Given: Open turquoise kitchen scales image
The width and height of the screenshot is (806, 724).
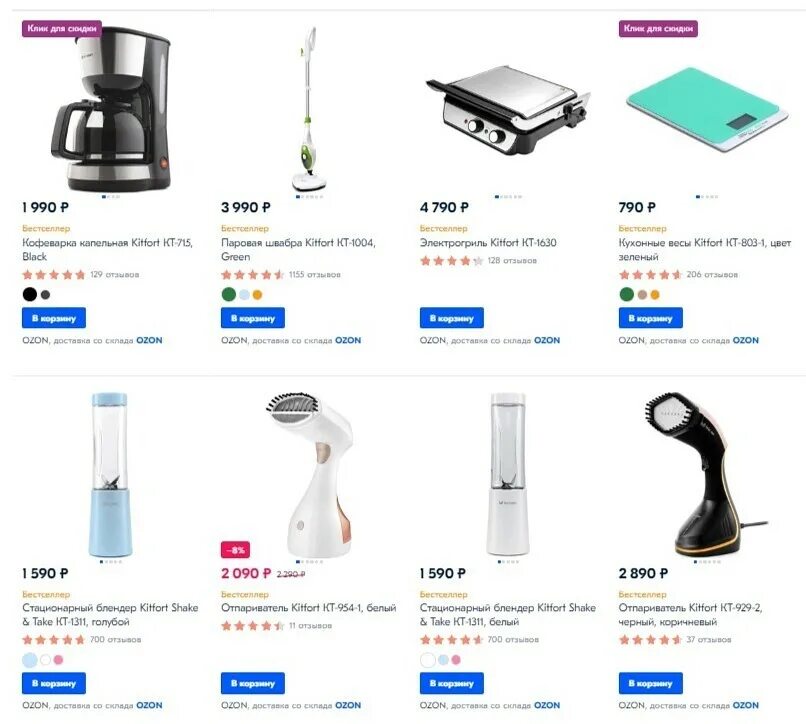Looking at the screenshot, I should (707, 109).
